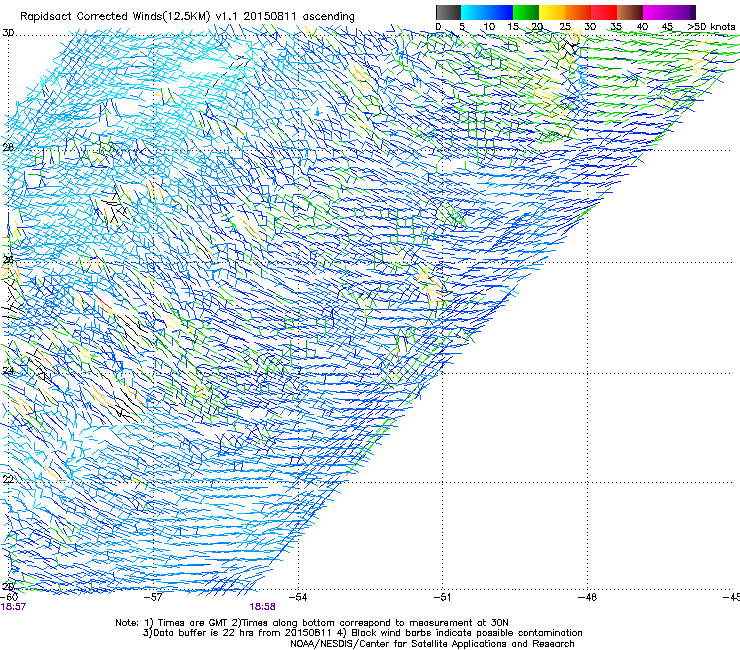Click the magenta 40-45 knots legend swatch
The image size is (740, 650).
pyautogui.click(x=656, y=12)
